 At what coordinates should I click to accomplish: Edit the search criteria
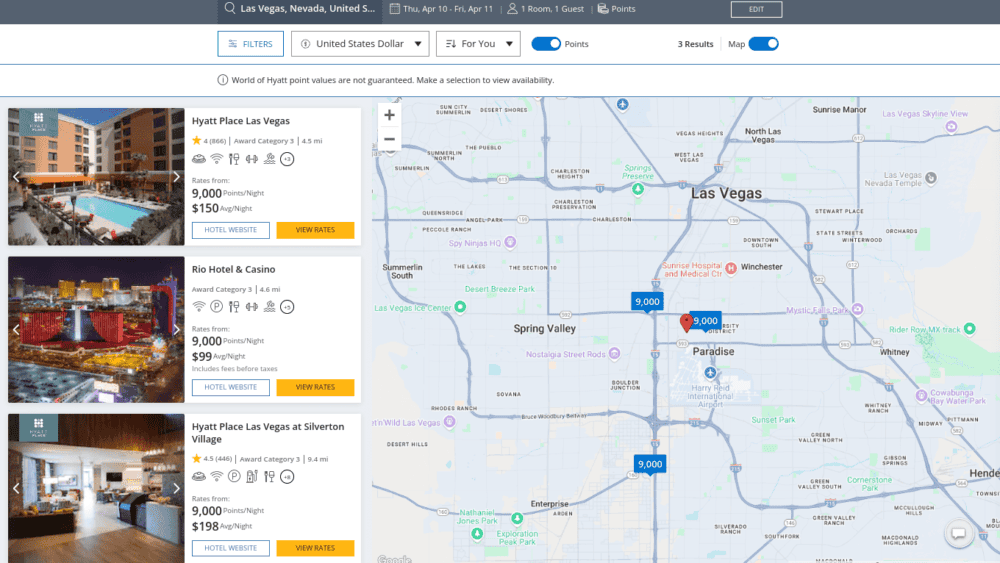click(x=756, y=9)
